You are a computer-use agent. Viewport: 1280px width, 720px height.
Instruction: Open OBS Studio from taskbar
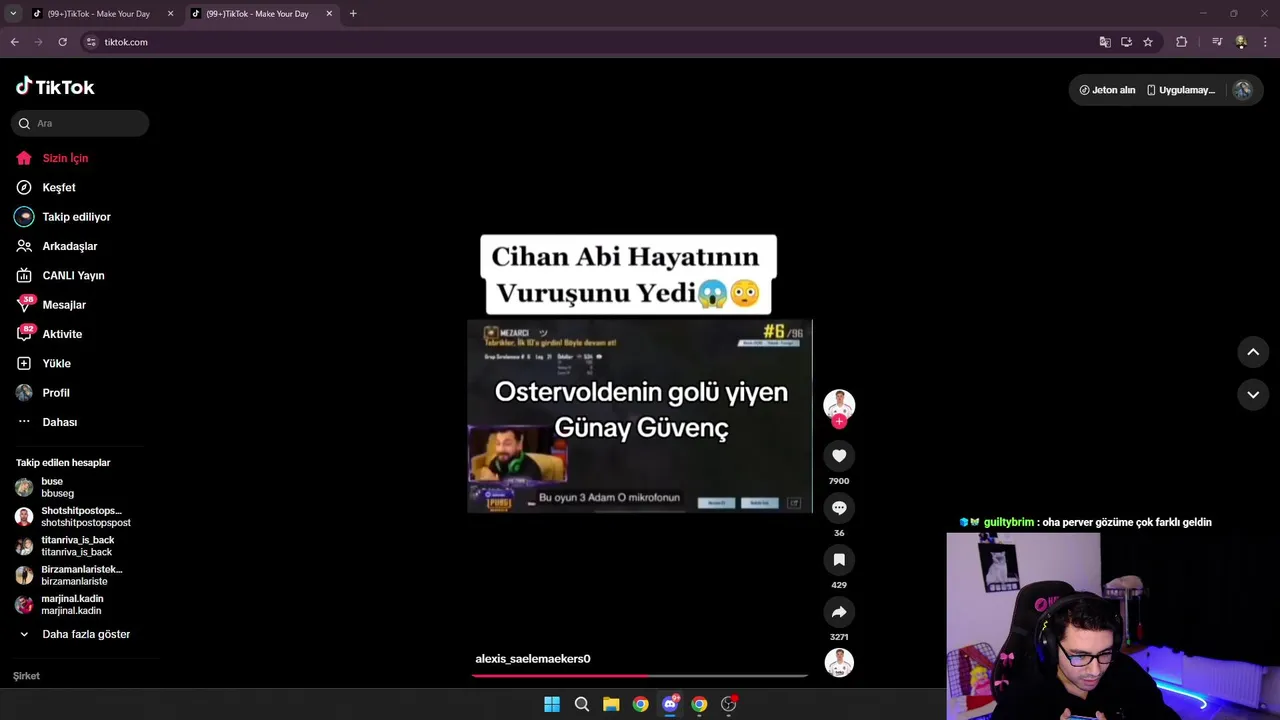point(729,704)
